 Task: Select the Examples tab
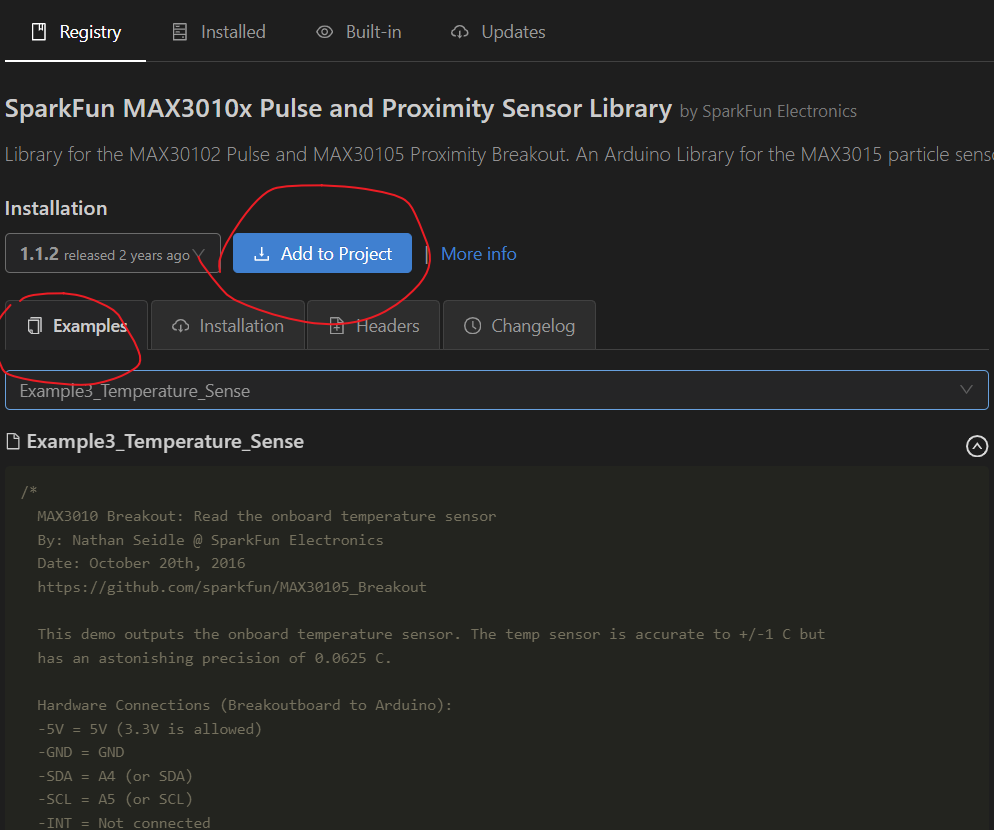[x=77, y=326]
